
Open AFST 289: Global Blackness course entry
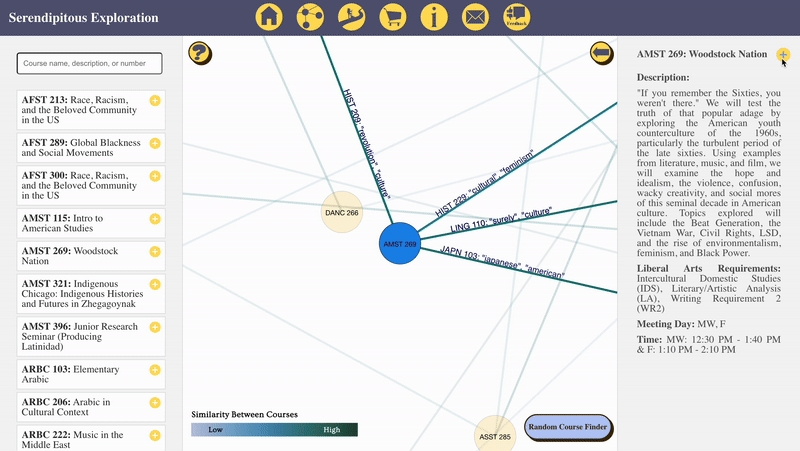tap(91, 147)
